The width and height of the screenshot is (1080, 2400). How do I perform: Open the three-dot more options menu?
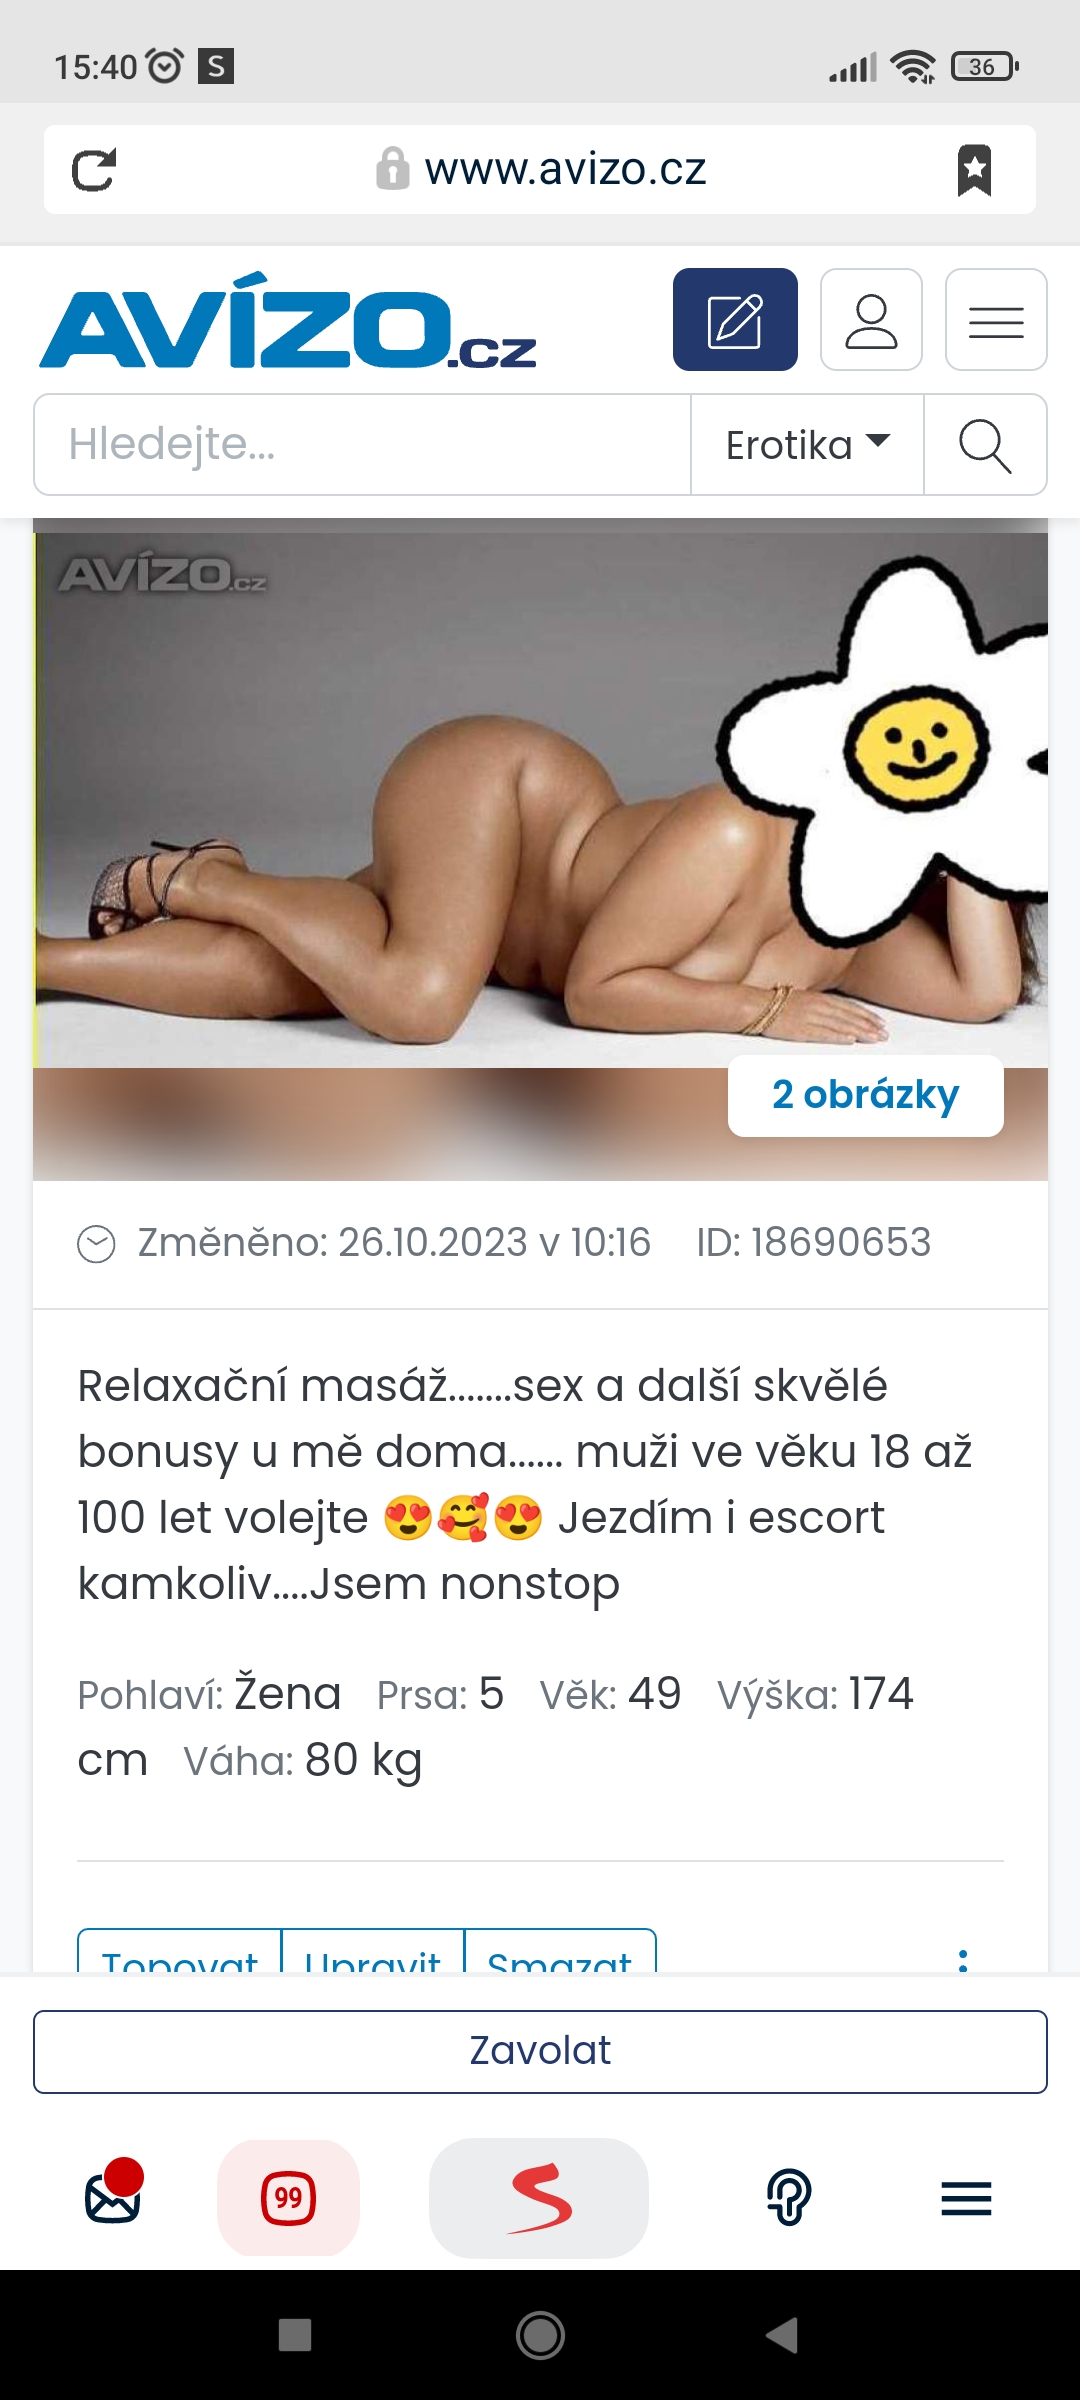963,1958
